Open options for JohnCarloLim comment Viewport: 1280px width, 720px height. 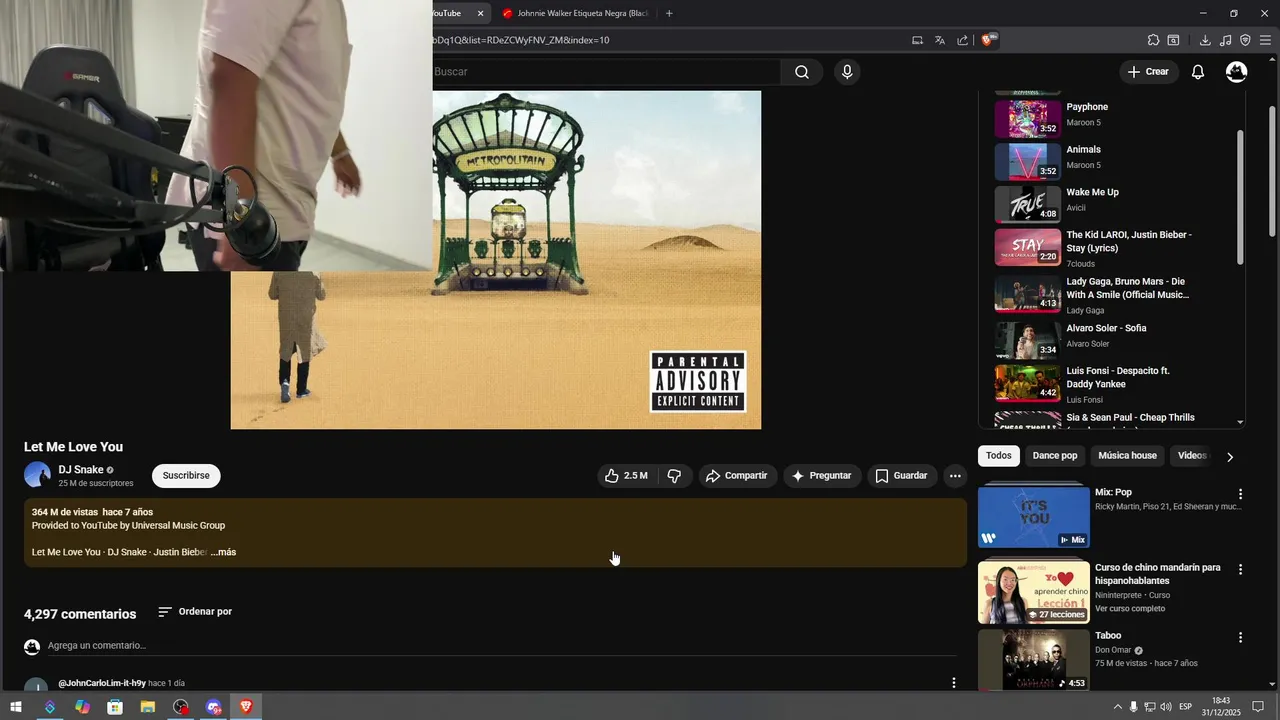click(x=953, y=683)
